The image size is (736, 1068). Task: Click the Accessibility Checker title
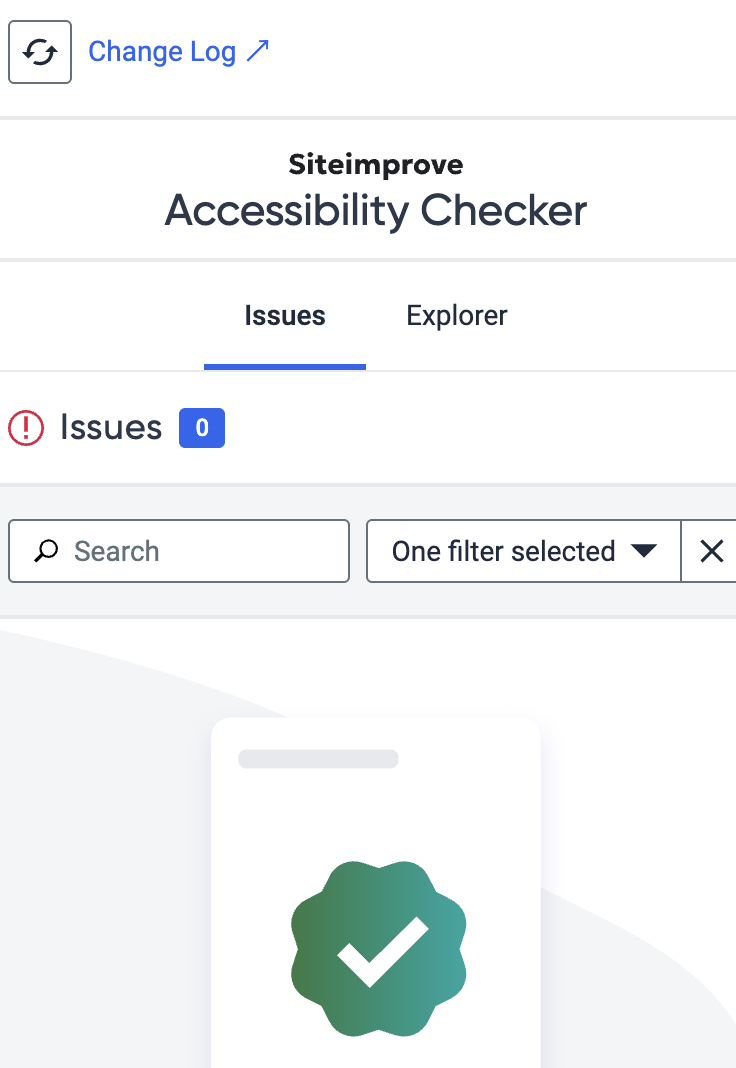(376, 210)
